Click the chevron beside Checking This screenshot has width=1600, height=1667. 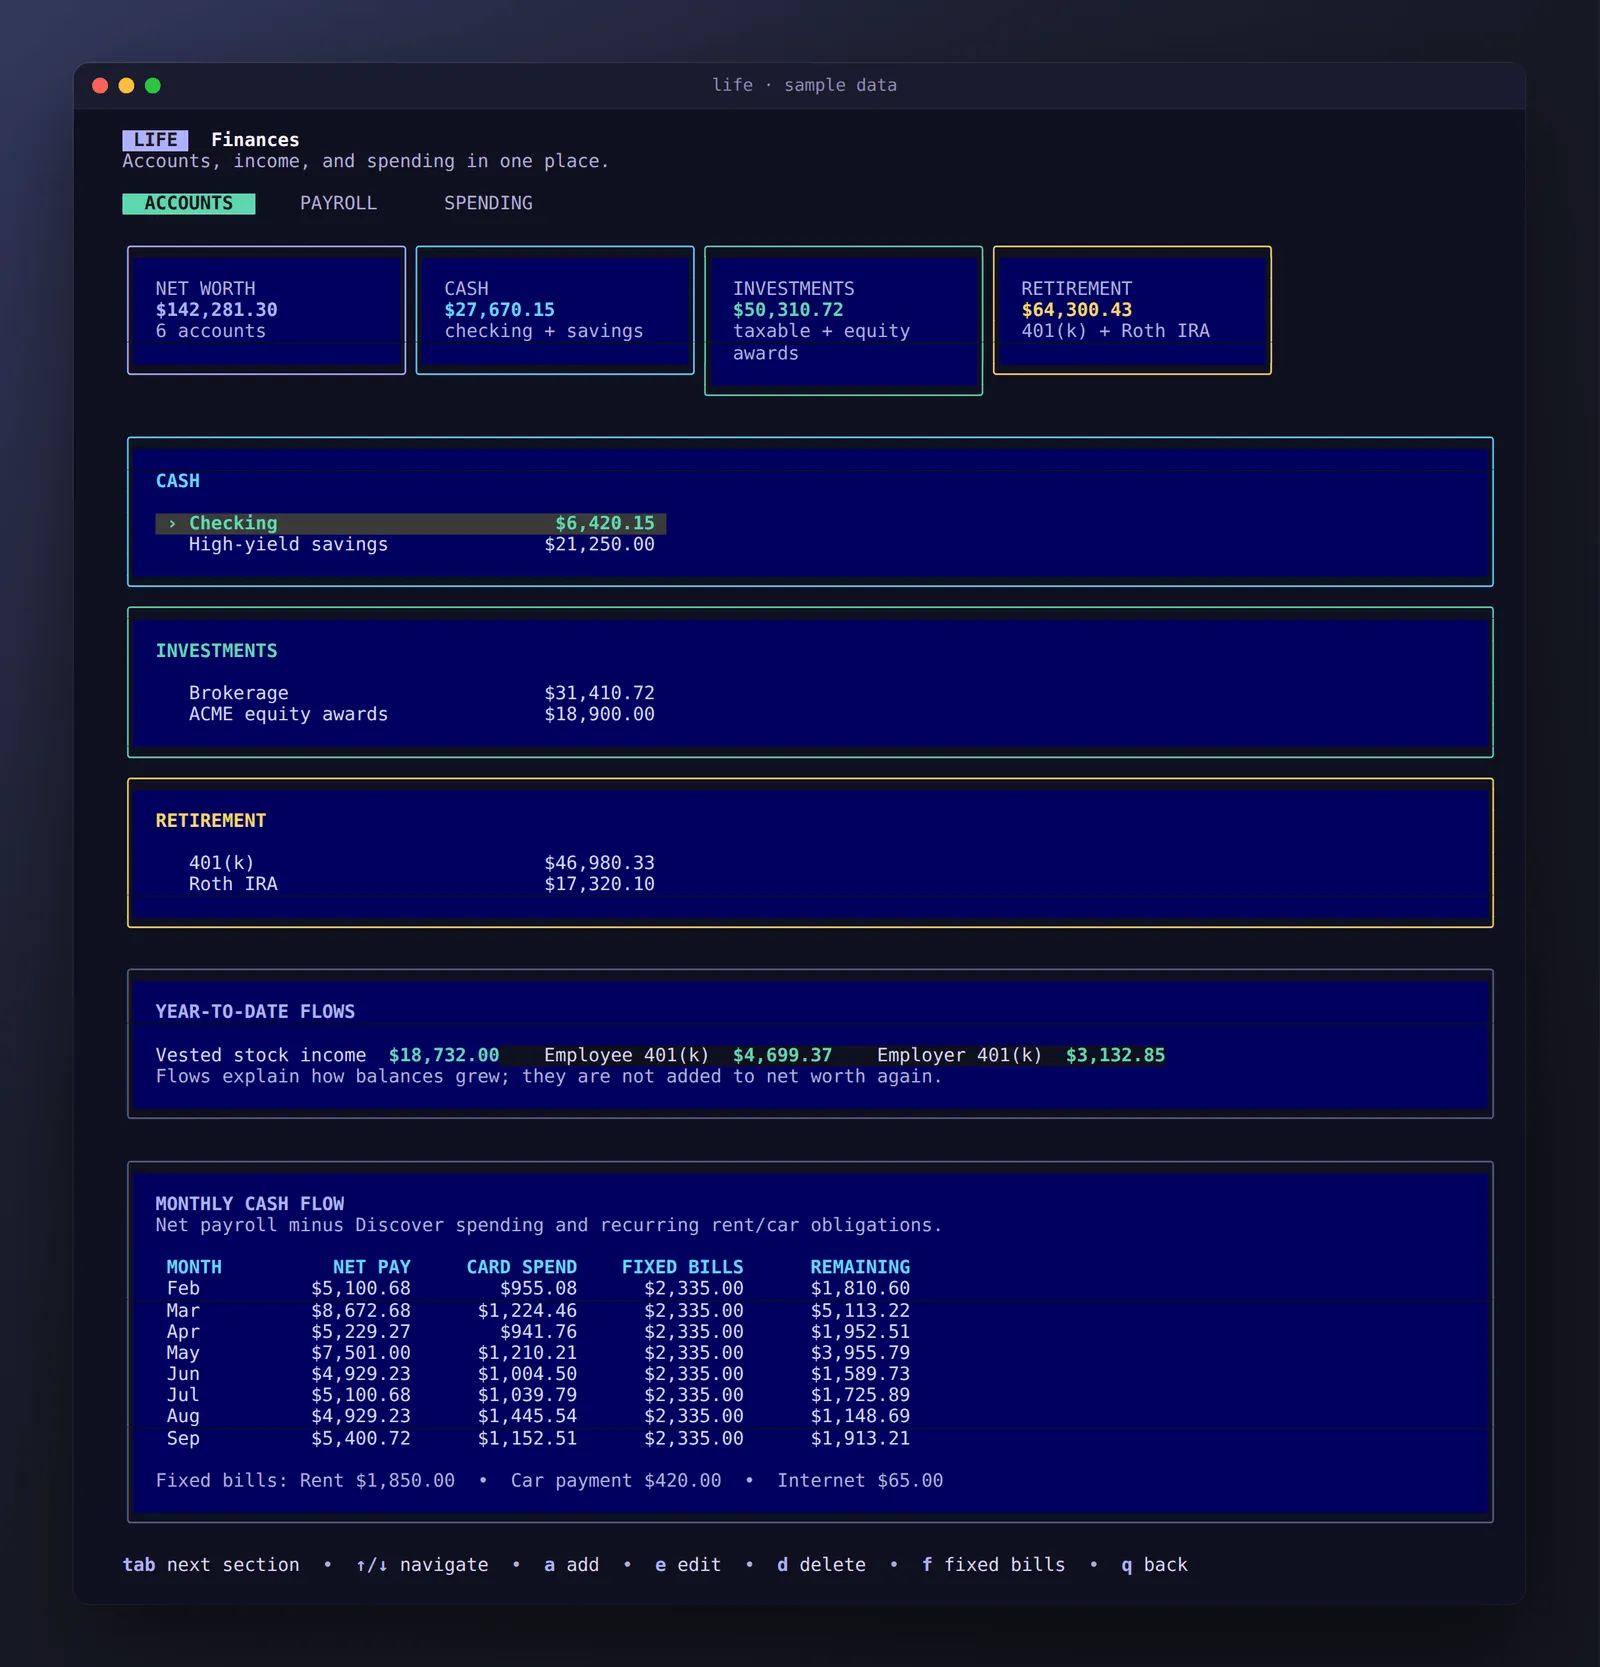click(x=172, y=523)
